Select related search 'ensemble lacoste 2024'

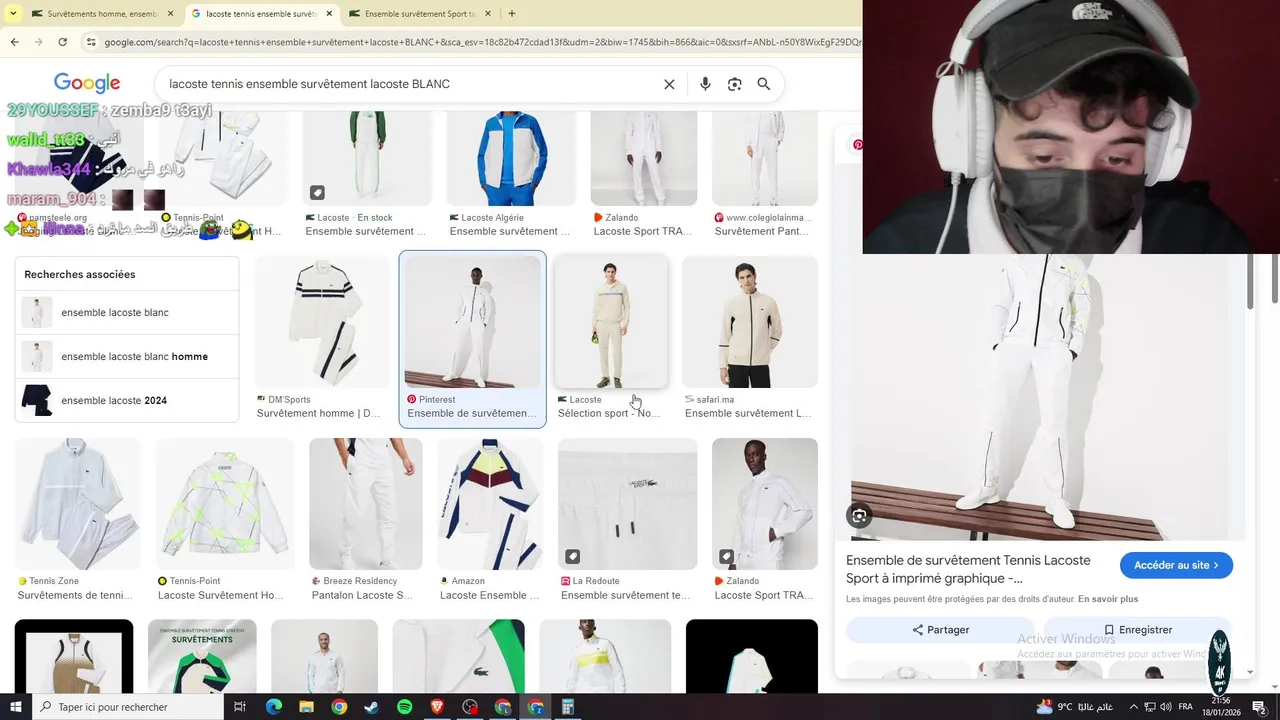click(127, 400)
